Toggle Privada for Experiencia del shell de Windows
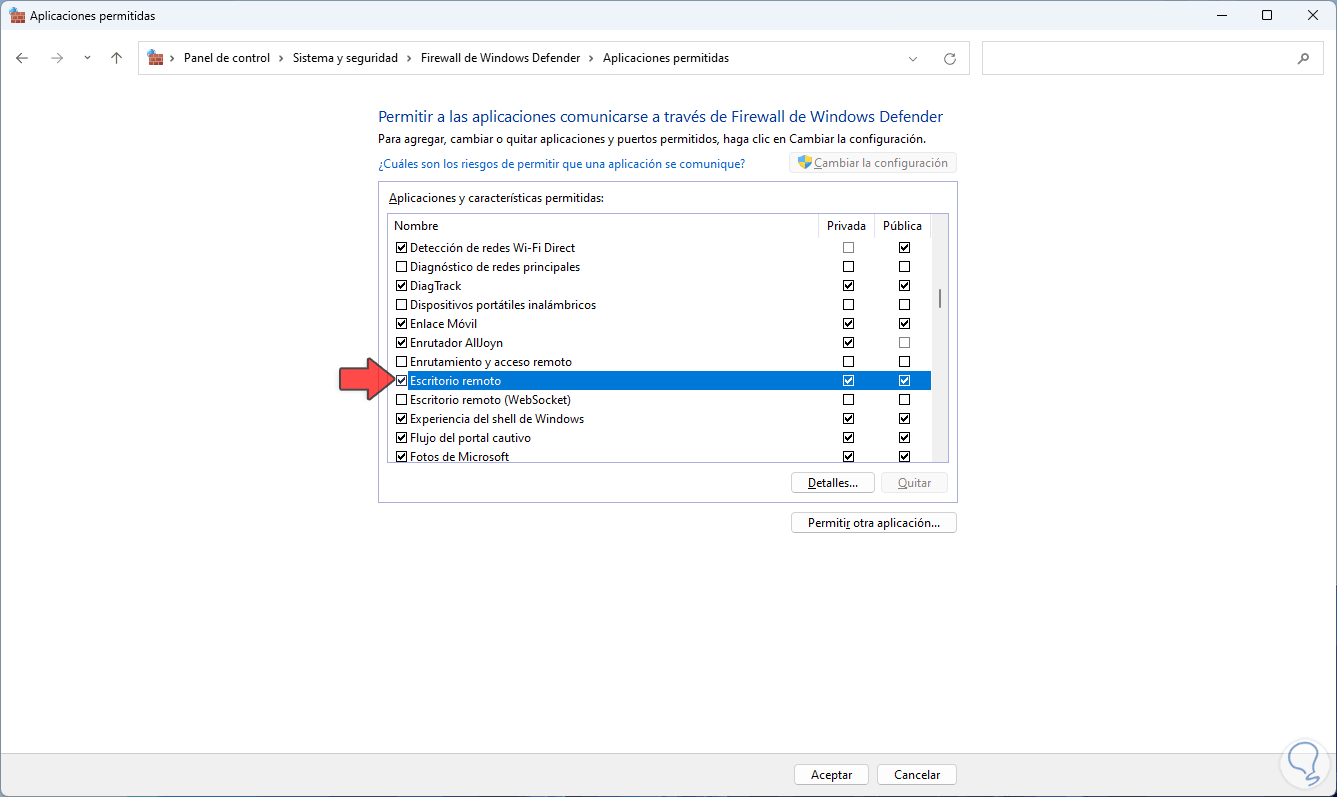 pyautogui.click(x=849, y=419)
